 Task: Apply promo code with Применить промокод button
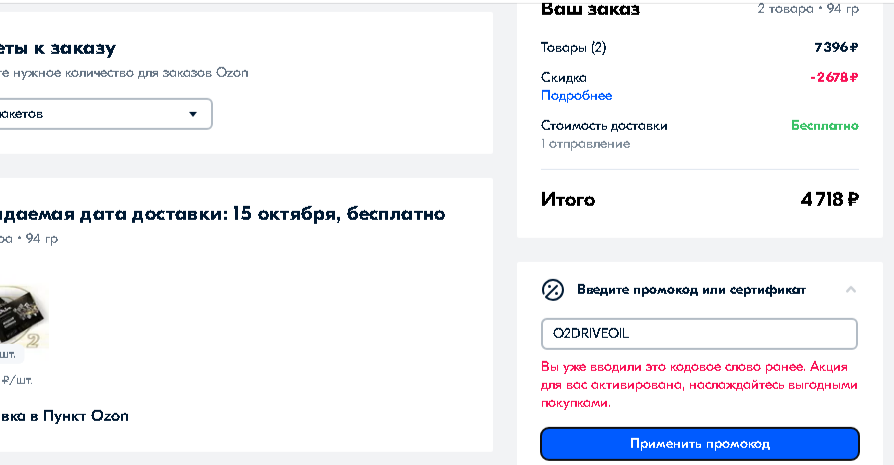(x=700, y=443)
